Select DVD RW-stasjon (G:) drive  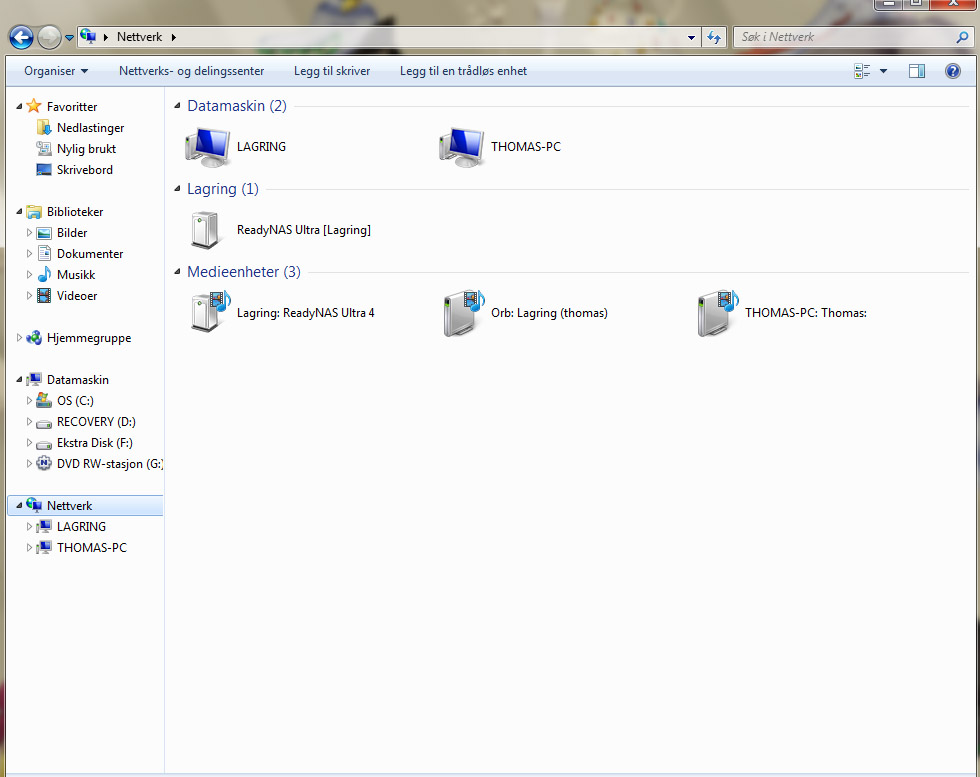point(109,464)
